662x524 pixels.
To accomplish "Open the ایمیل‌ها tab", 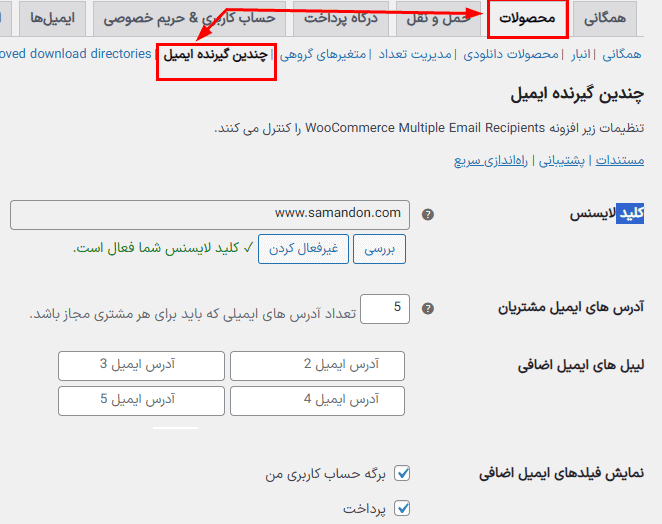I will (x=52, y=19).
